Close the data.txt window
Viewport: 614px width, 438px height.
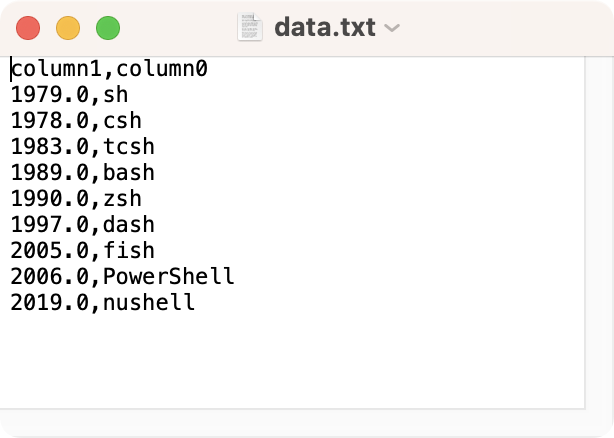(x=28, y=28)
